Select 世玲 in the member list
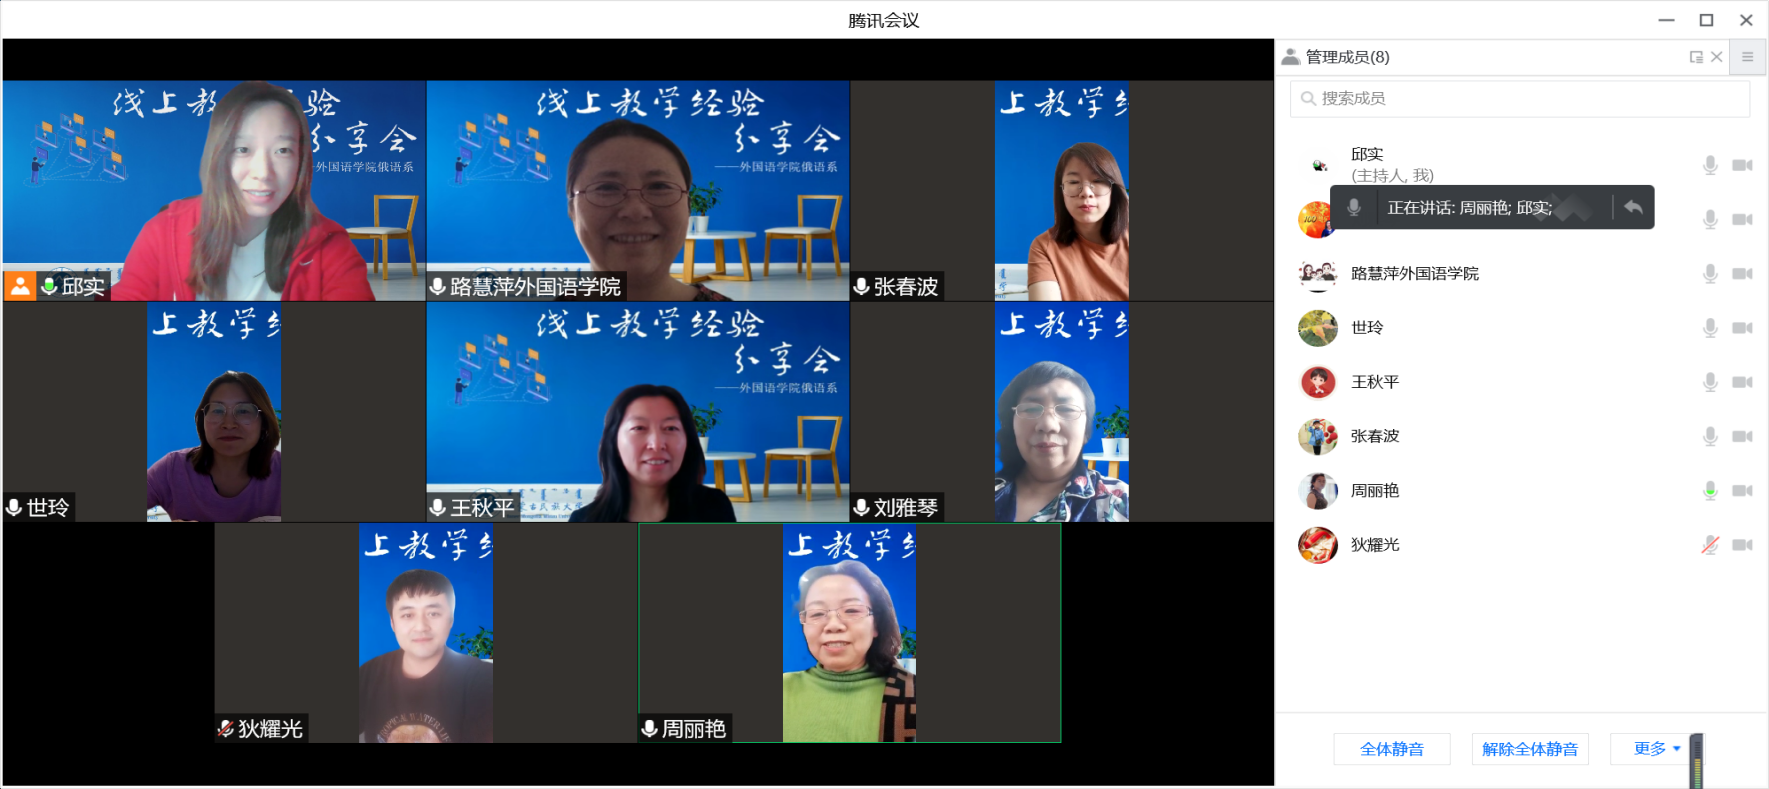 tap(1367, 328)
